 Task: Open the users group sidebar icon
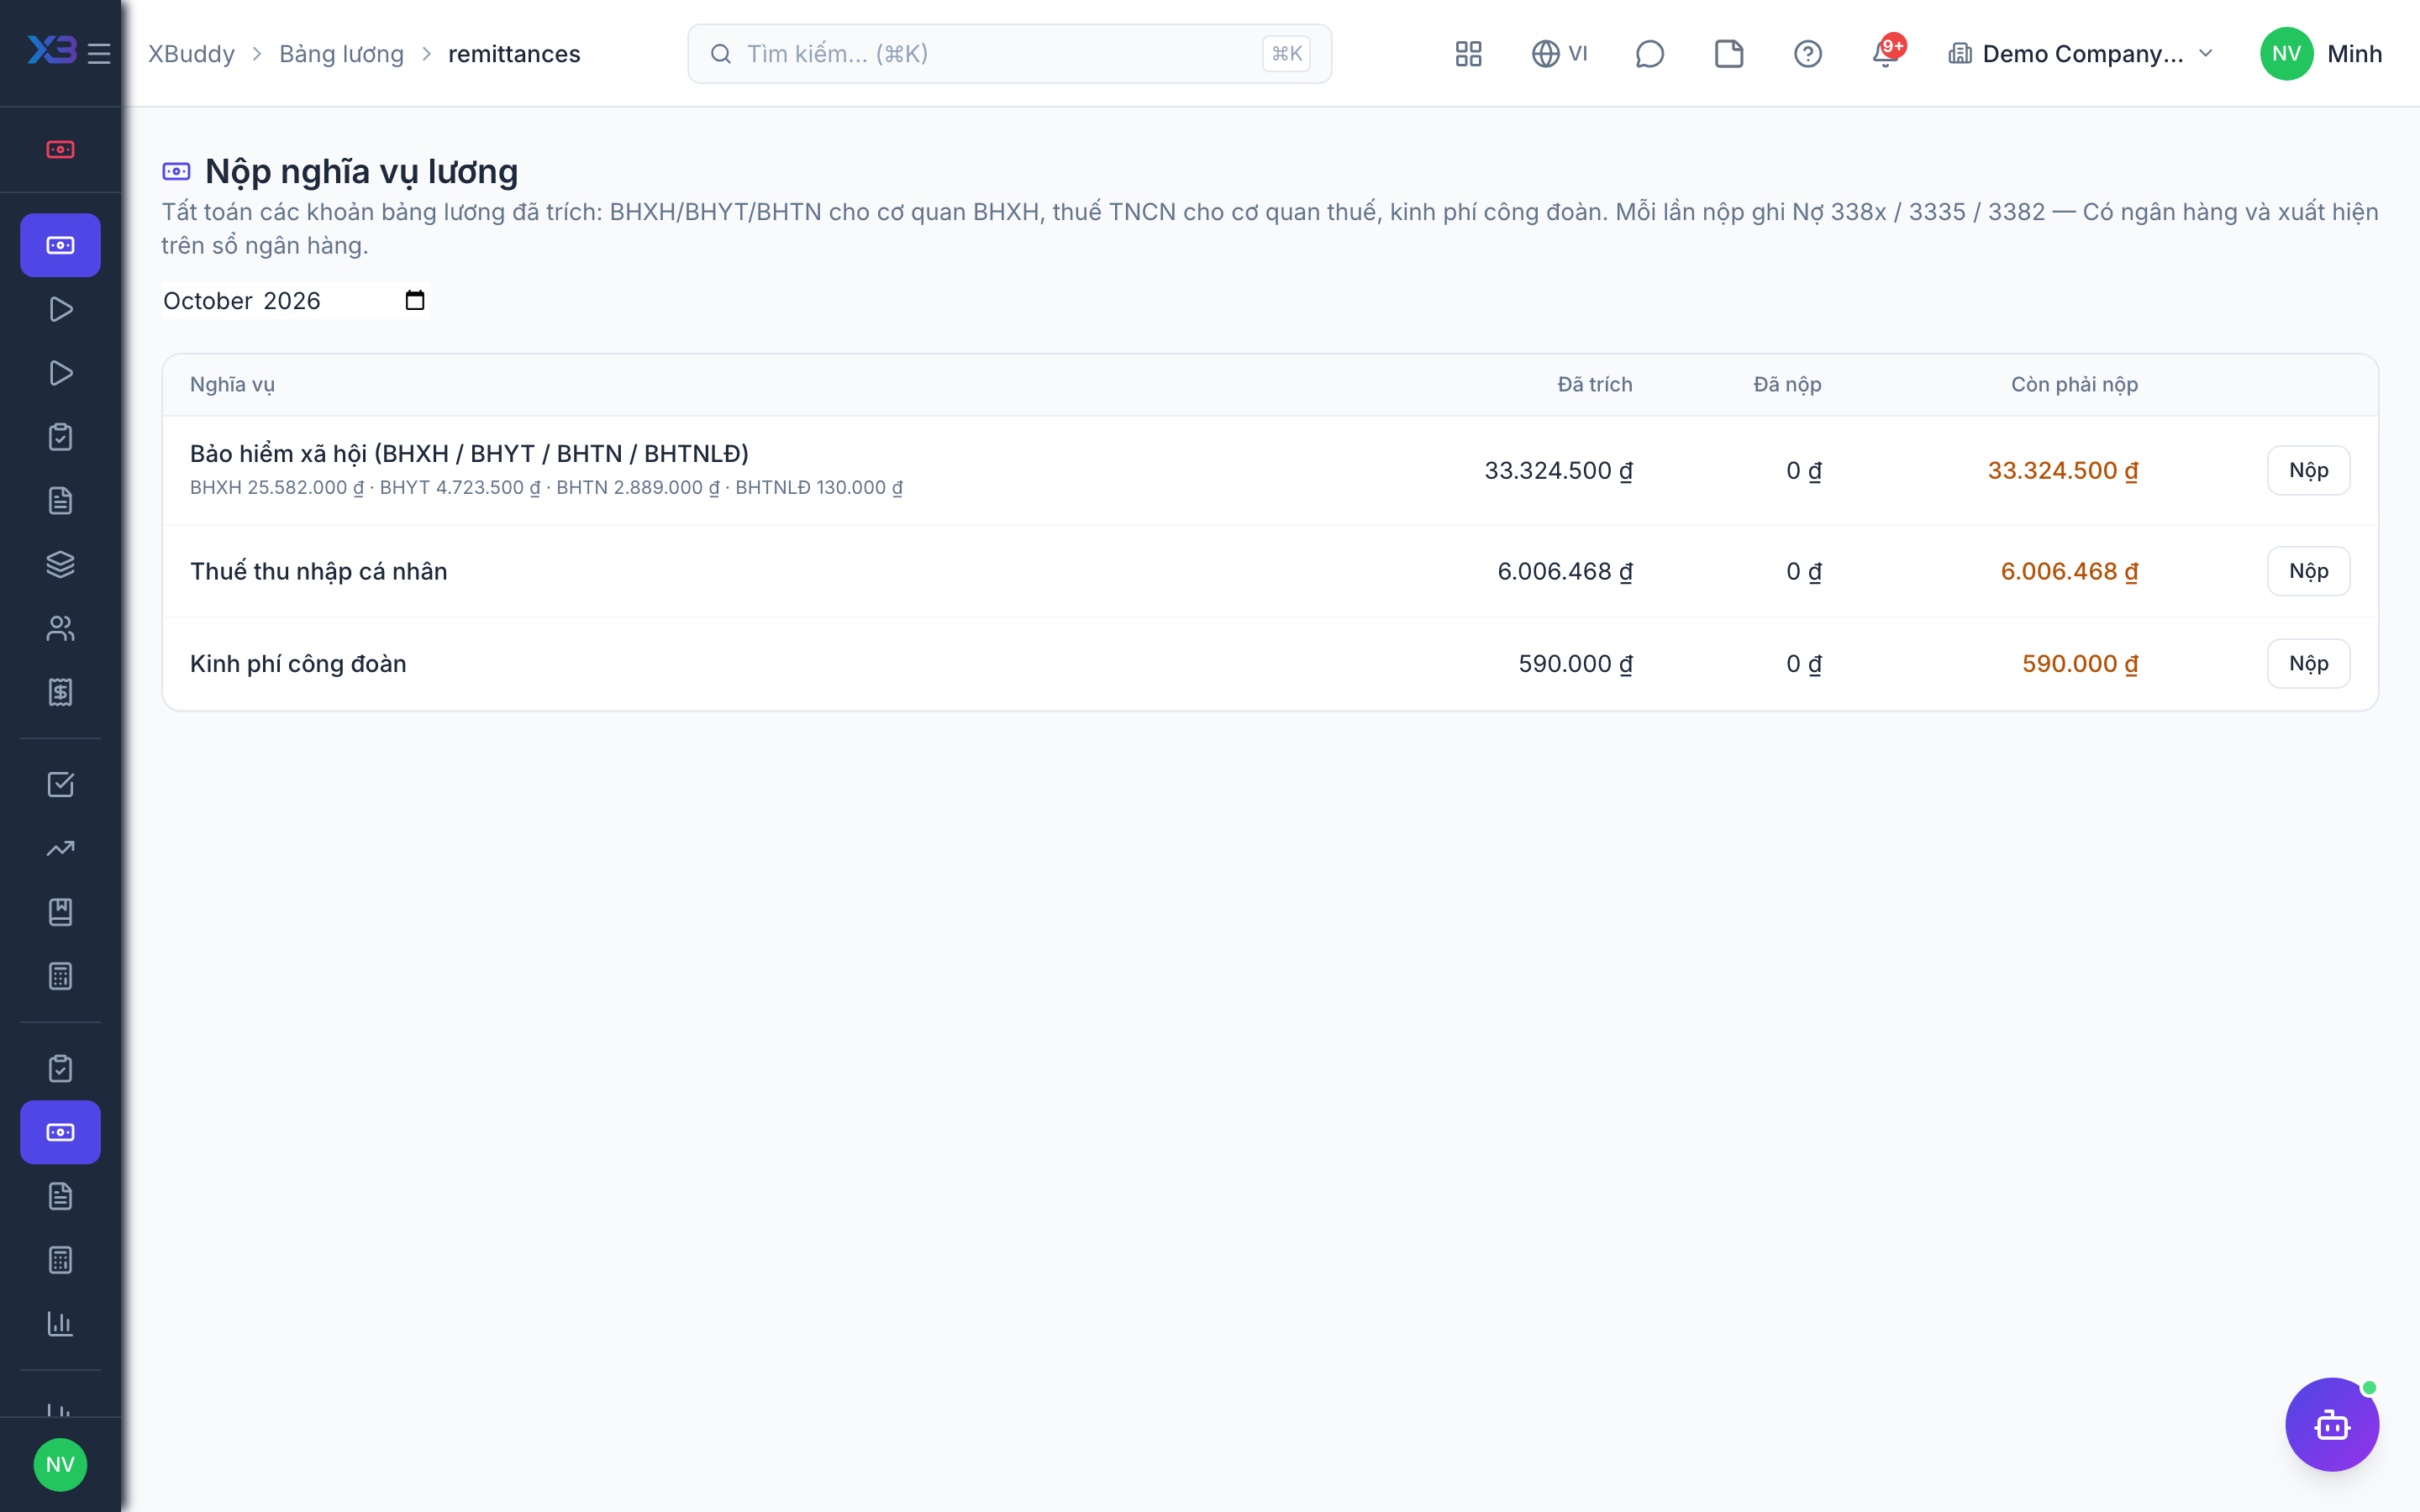(x=60, y=628)
